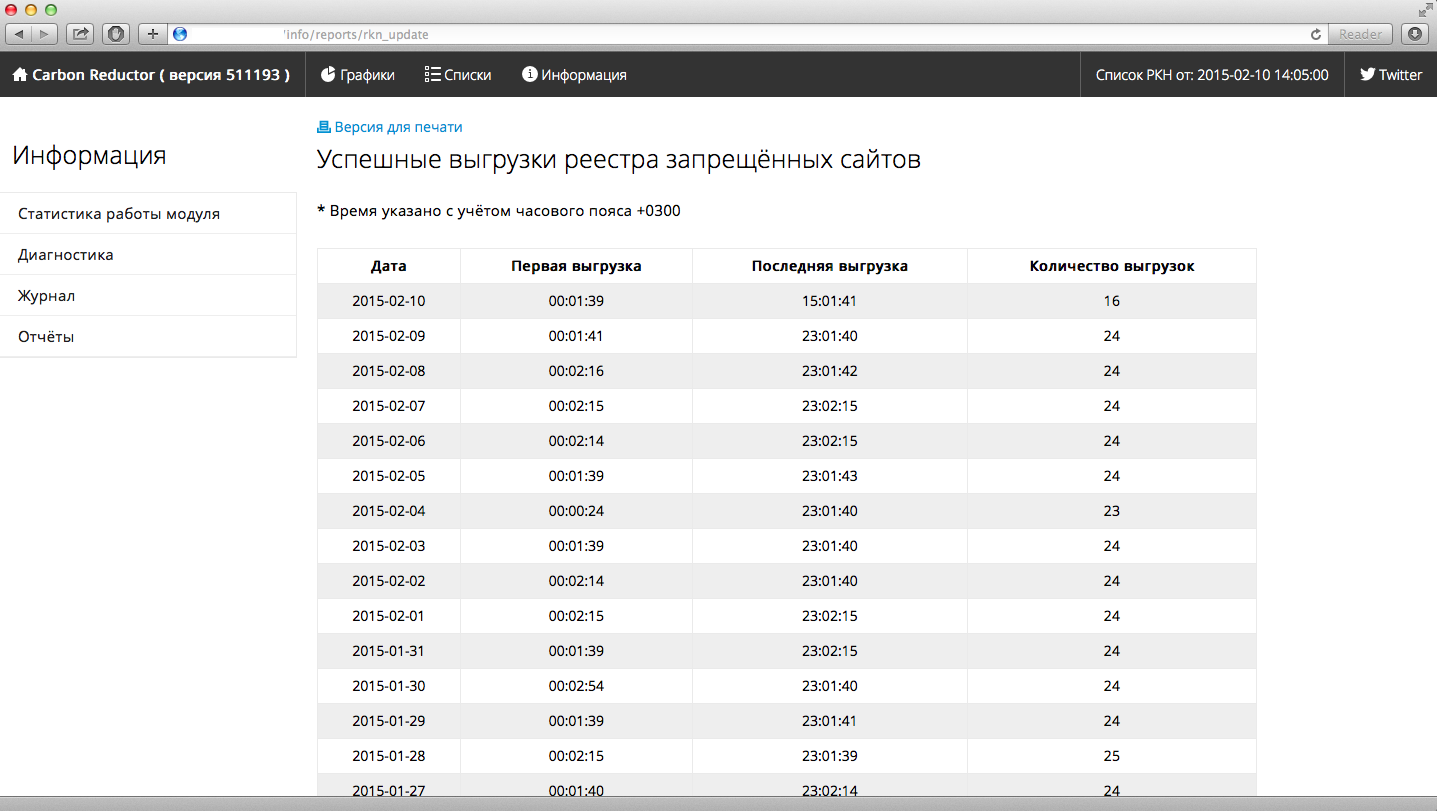This screenshot has width=1437, height=811.
Task: Open the Информация menu
Action: pyautogui.click(x=574, y=75)
